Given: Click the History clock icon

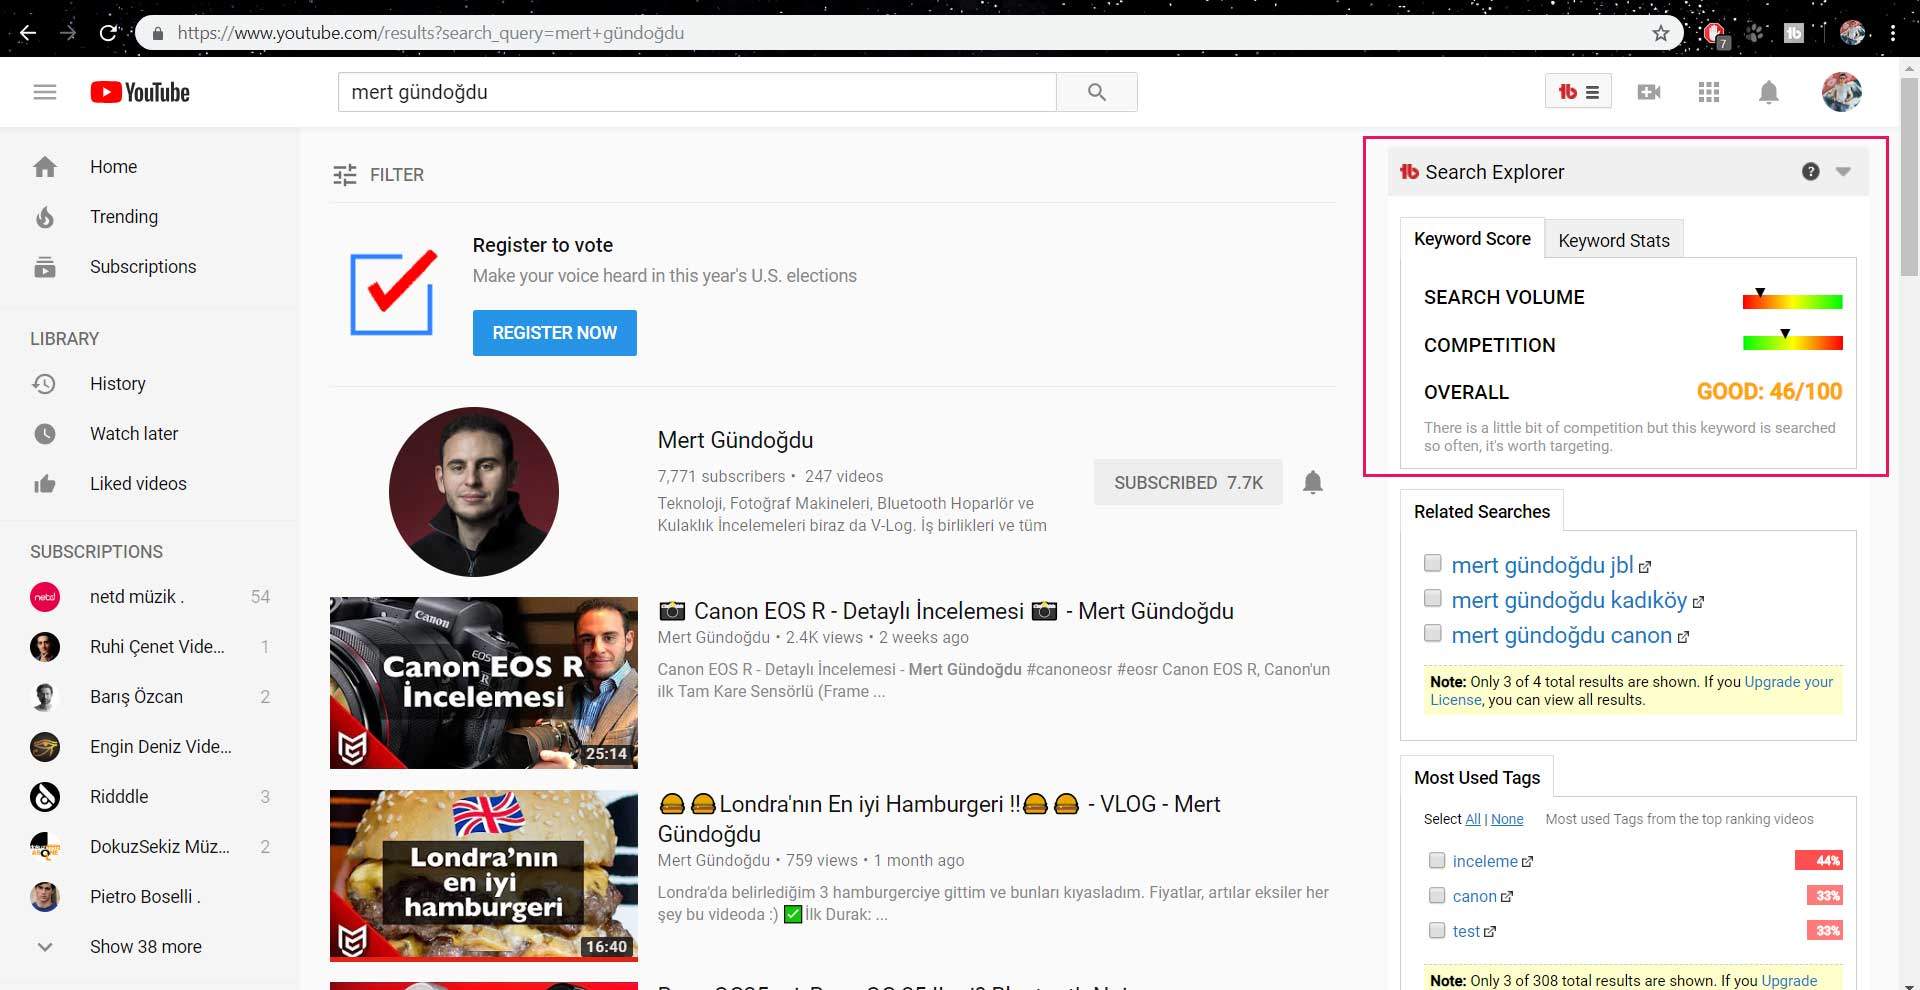Looking at the screenshot, I should coord(45,384).
